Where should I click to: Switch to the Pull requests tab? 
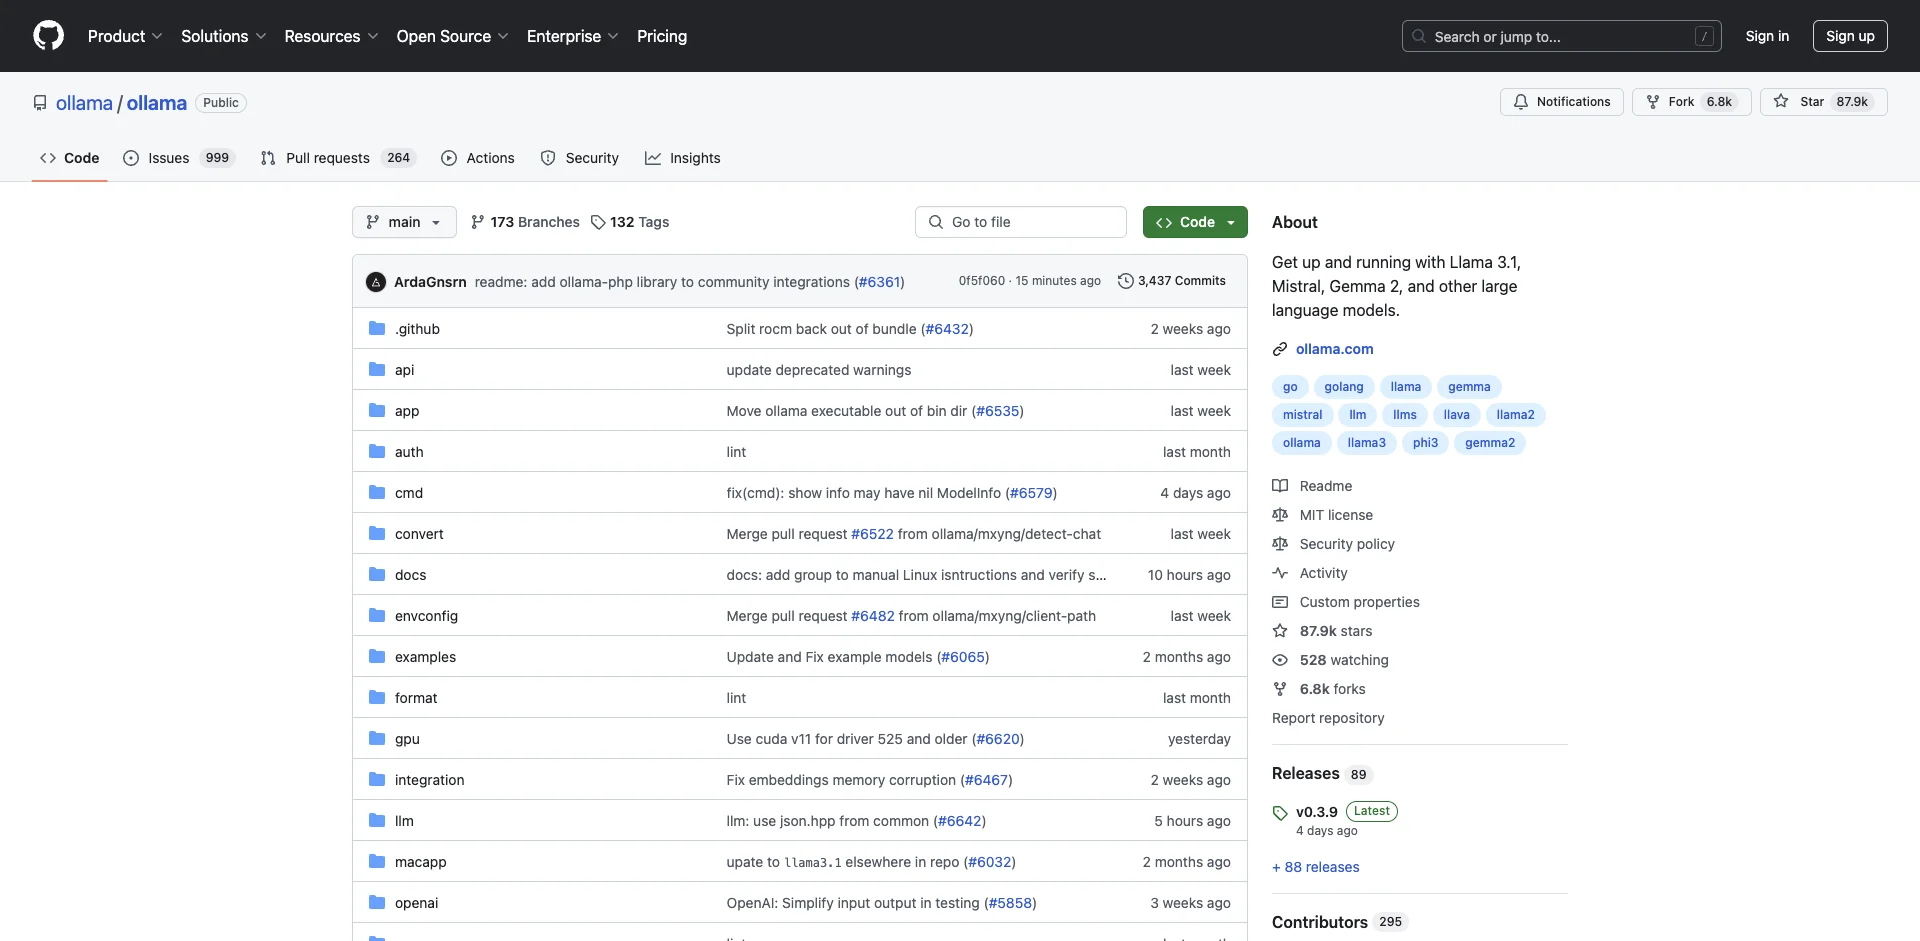(337, 158)
